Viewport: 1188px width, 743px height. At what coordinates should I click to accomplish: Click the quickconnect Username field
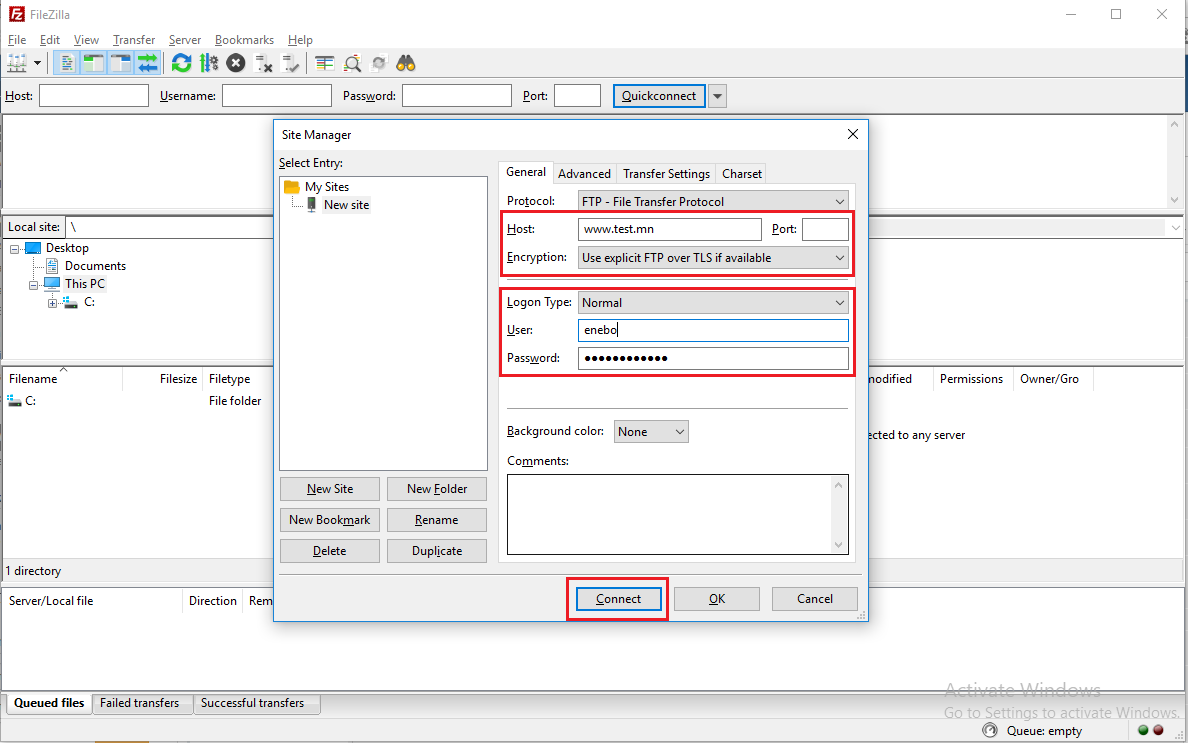[x=277, y=95]
